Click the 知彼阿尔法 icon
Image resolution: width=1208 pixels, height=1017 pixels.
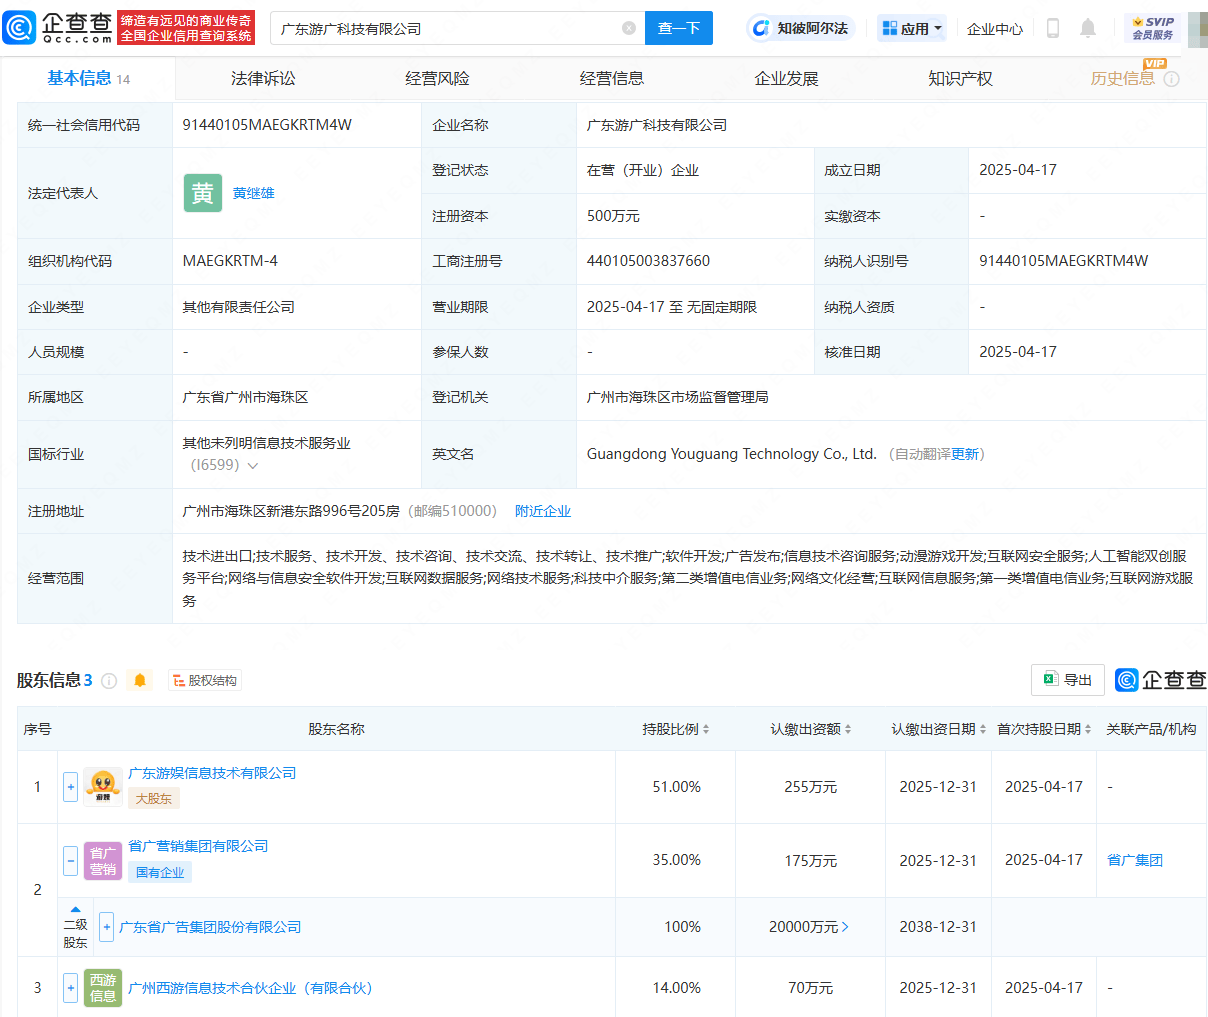762,28
